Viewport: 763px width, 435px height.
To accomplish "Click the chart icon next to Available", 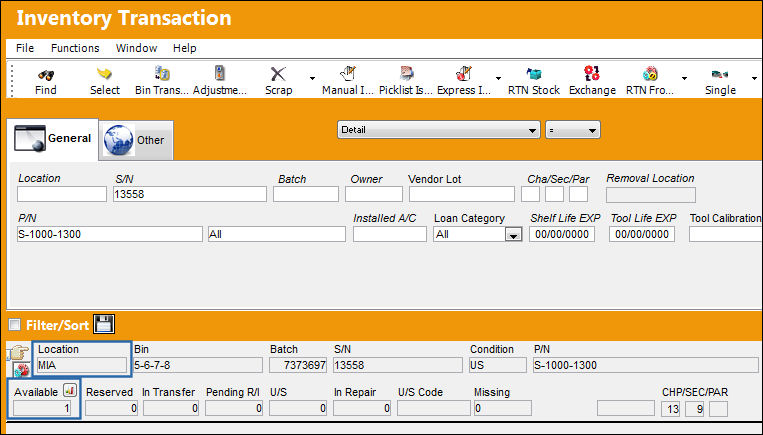I will pyautogui.click(x=70, y=390).
